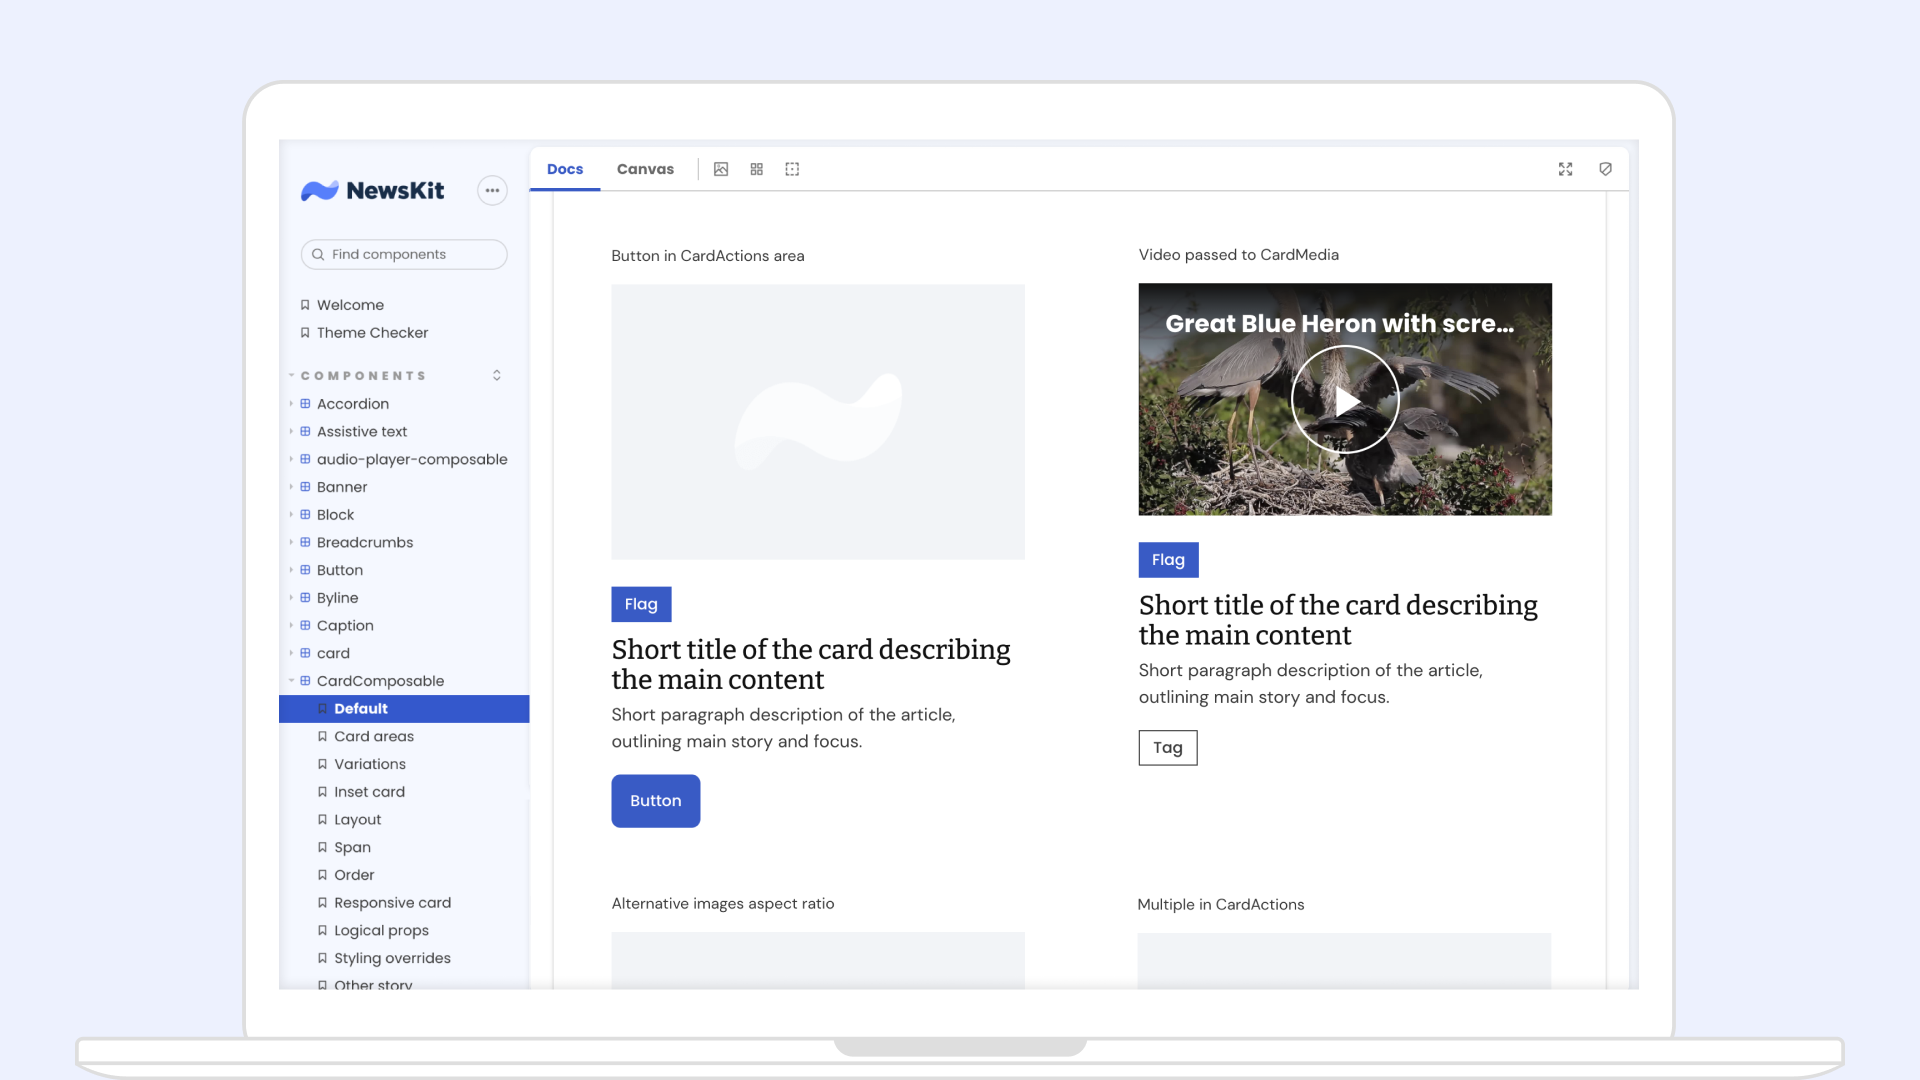Open the Inset card story
Screen dimensions: 1920x1080
point(369,792)
